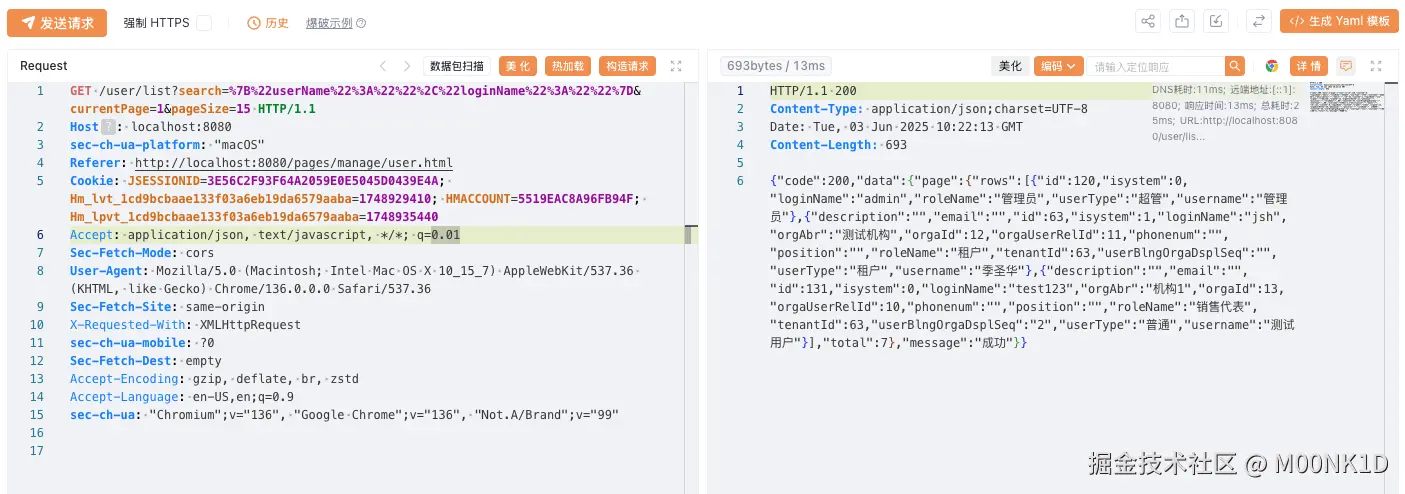Click 生成 Yaml 模板 button
Viewport: 1405px width, 494px height.
(x=1339, y=21)
